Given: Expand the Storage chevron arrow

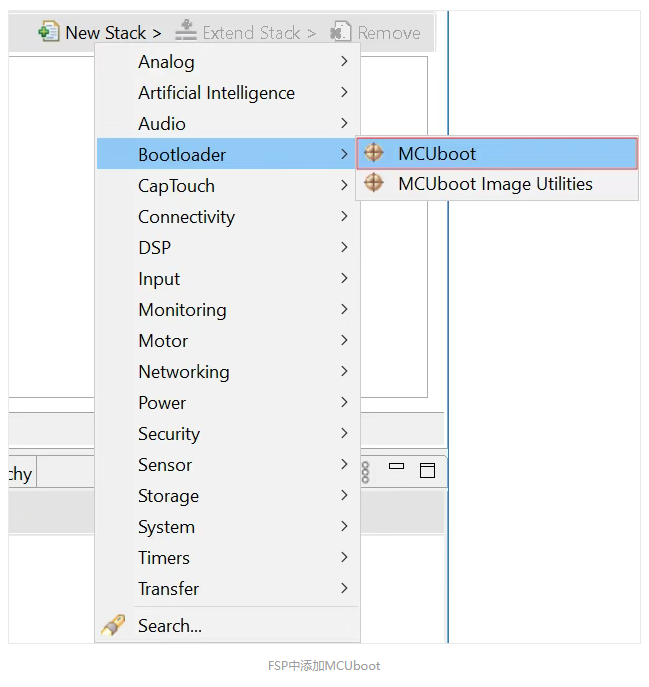Looking at the screenshot, I should pos(344,496).
